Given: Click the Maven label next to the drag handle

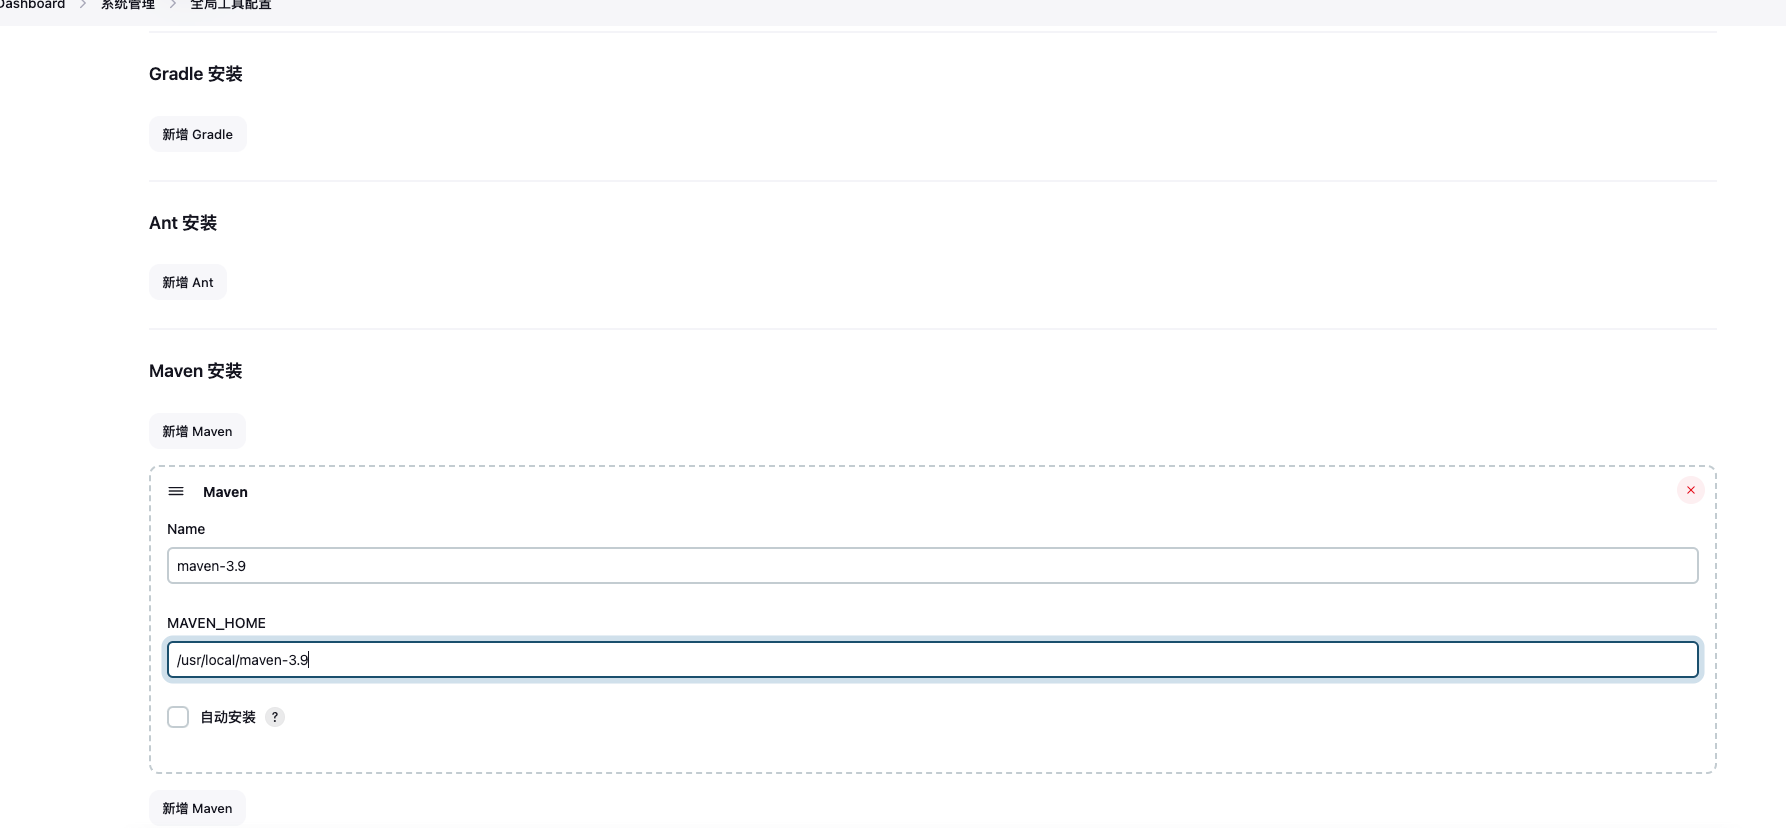Looking at the screenshot, I should 224,492.
